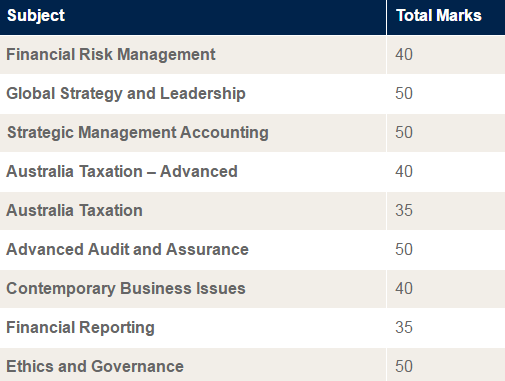Select Global Strategy and Leadership subject
The image size is (505, 381).
pos(126,94)
